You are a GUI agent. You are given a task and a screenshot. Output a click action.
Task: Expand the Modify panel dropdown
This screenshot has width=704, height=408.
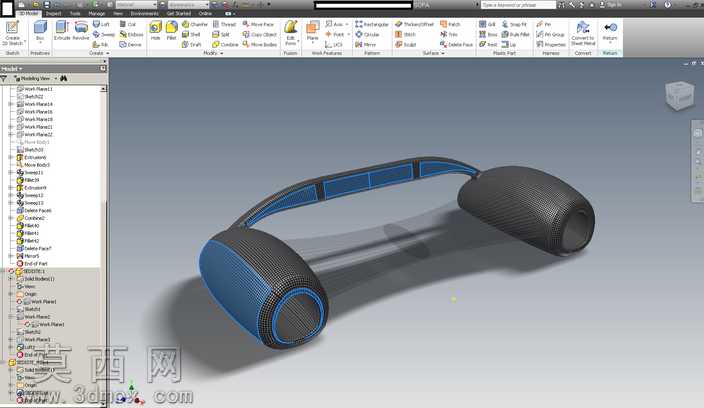pyautogui.click(x=213, y=53)
